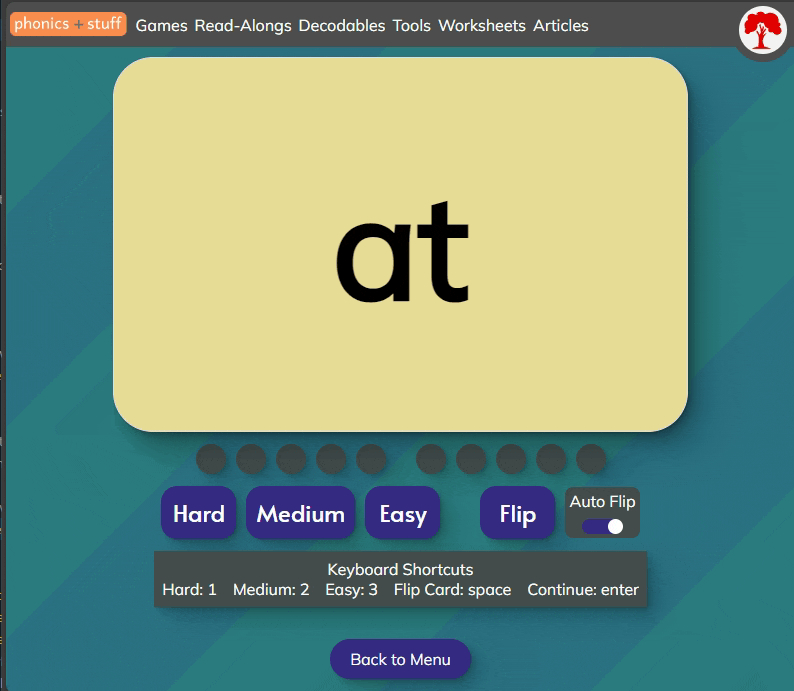The width and height of the screenshot is (794, 691).
Task: Click the last progress dot
Action: pos(591,459)
